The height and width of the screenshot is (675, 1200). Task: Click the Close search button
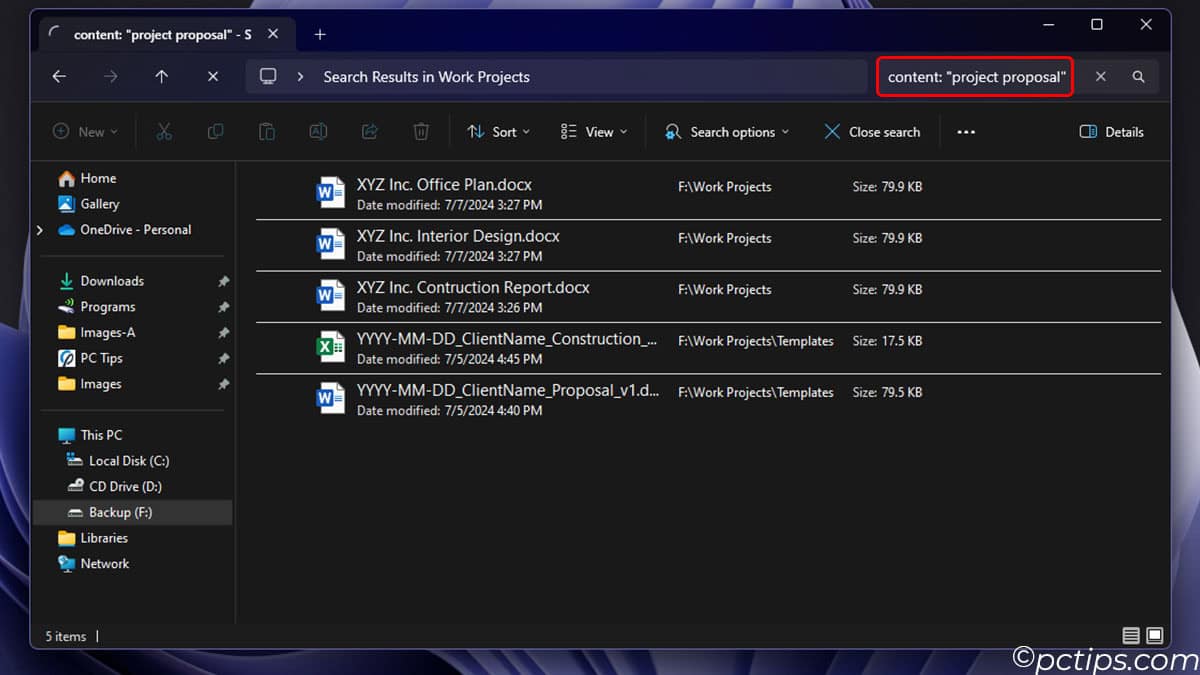coord(871,131)
